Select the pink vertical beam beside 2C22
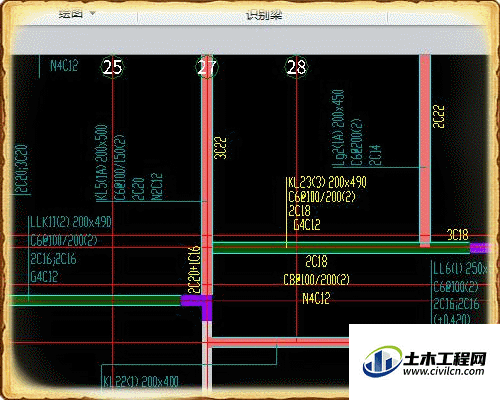The image size is (500, 400). click(425, 151)
